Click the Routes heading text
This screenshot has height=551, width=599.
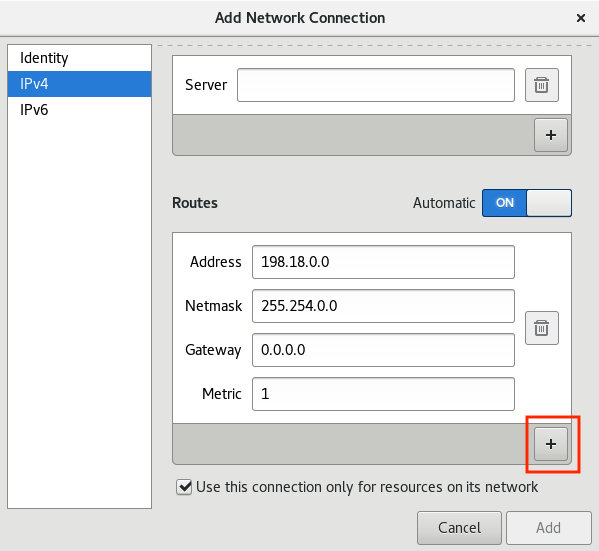pyautogui.click(x=195, y=203)
